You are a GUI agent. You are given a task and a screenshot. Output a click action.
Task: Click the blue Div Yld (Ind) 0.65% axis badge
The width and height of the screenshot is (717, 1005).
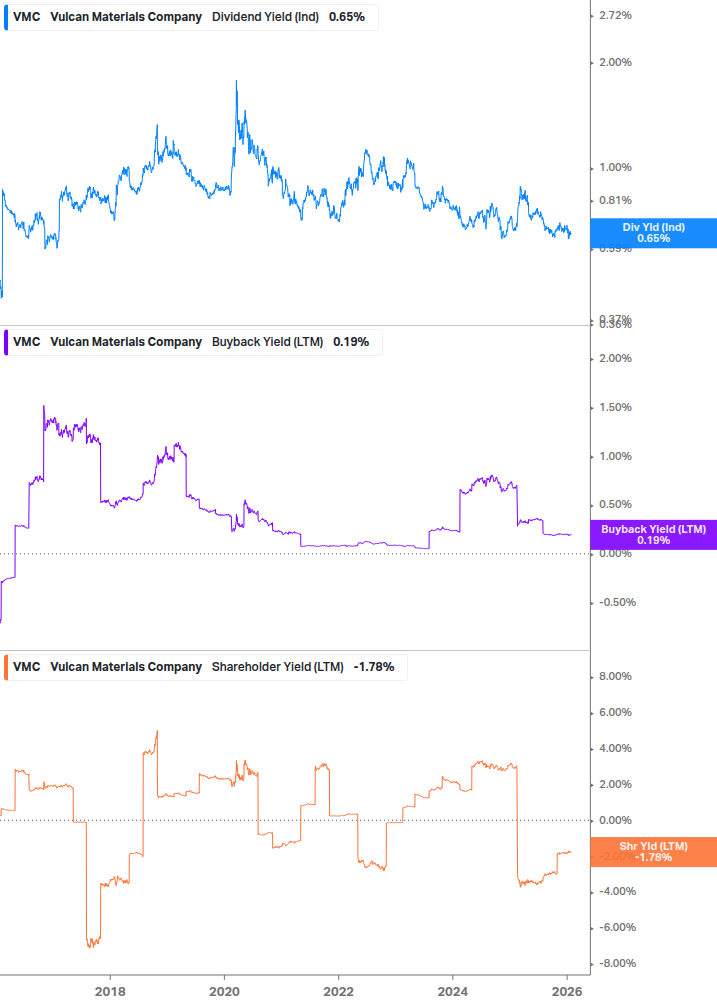(654, 233)
